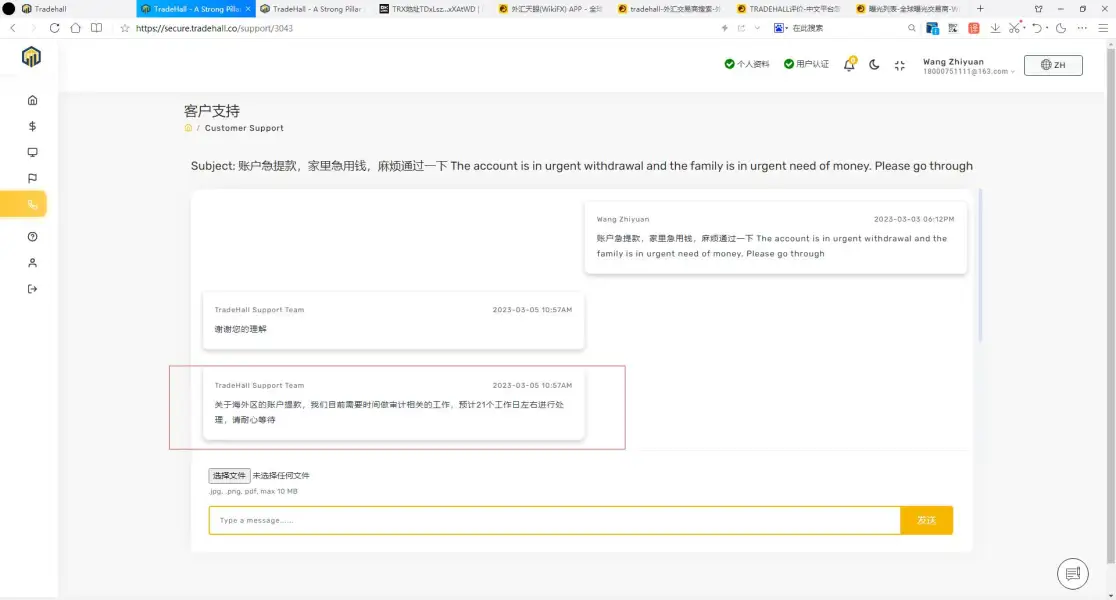The height and width of the screenshot is (600, 1116).
Task: Click the 客户支持 page title
Action: (212, 111)
